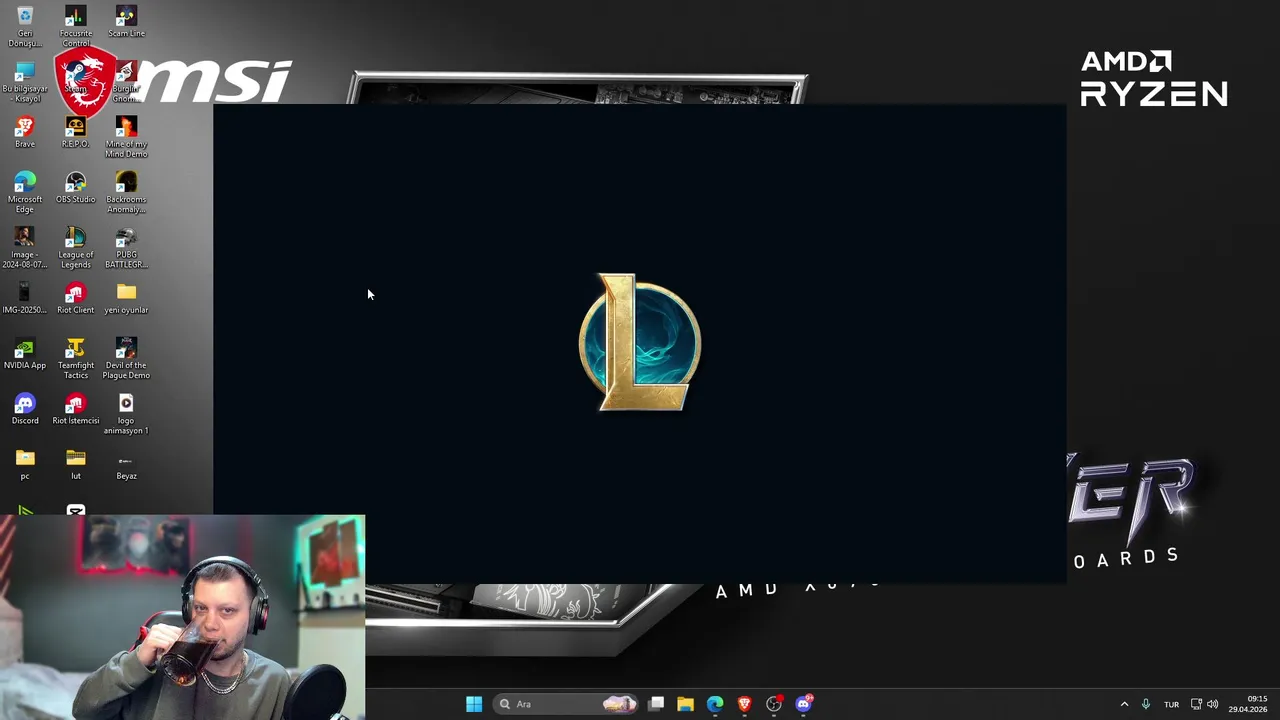
Task: Expand the hidden system tray icons chevron
Action: (1124, 704)
